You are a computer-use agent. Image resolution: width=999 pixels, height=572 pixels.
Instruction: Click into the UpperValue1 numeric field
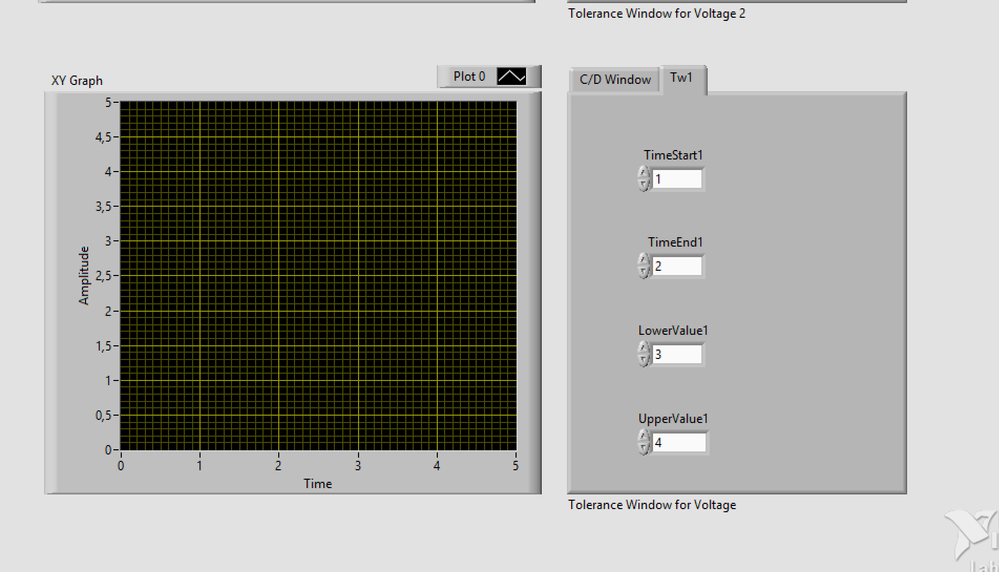click(679, 443)
